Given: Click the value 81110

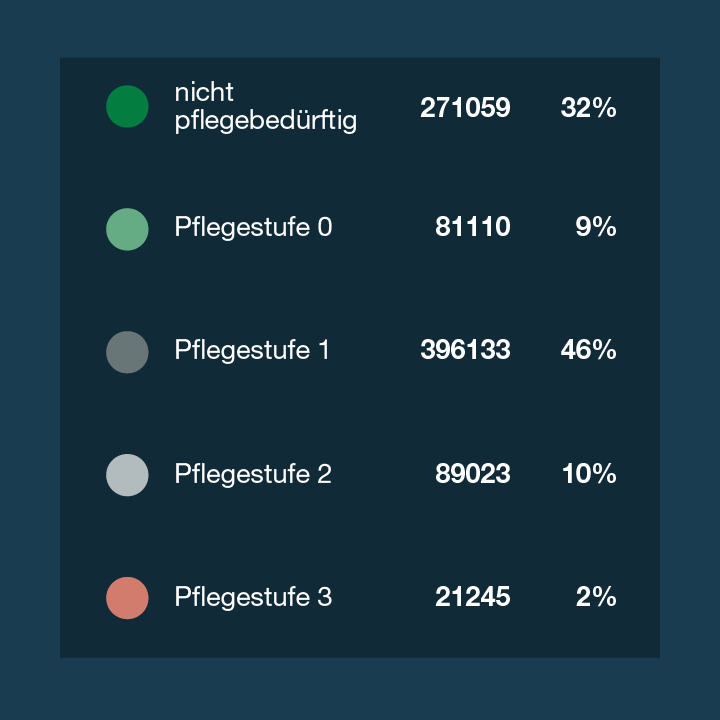Looking at the screenshot, I should 472,226.
